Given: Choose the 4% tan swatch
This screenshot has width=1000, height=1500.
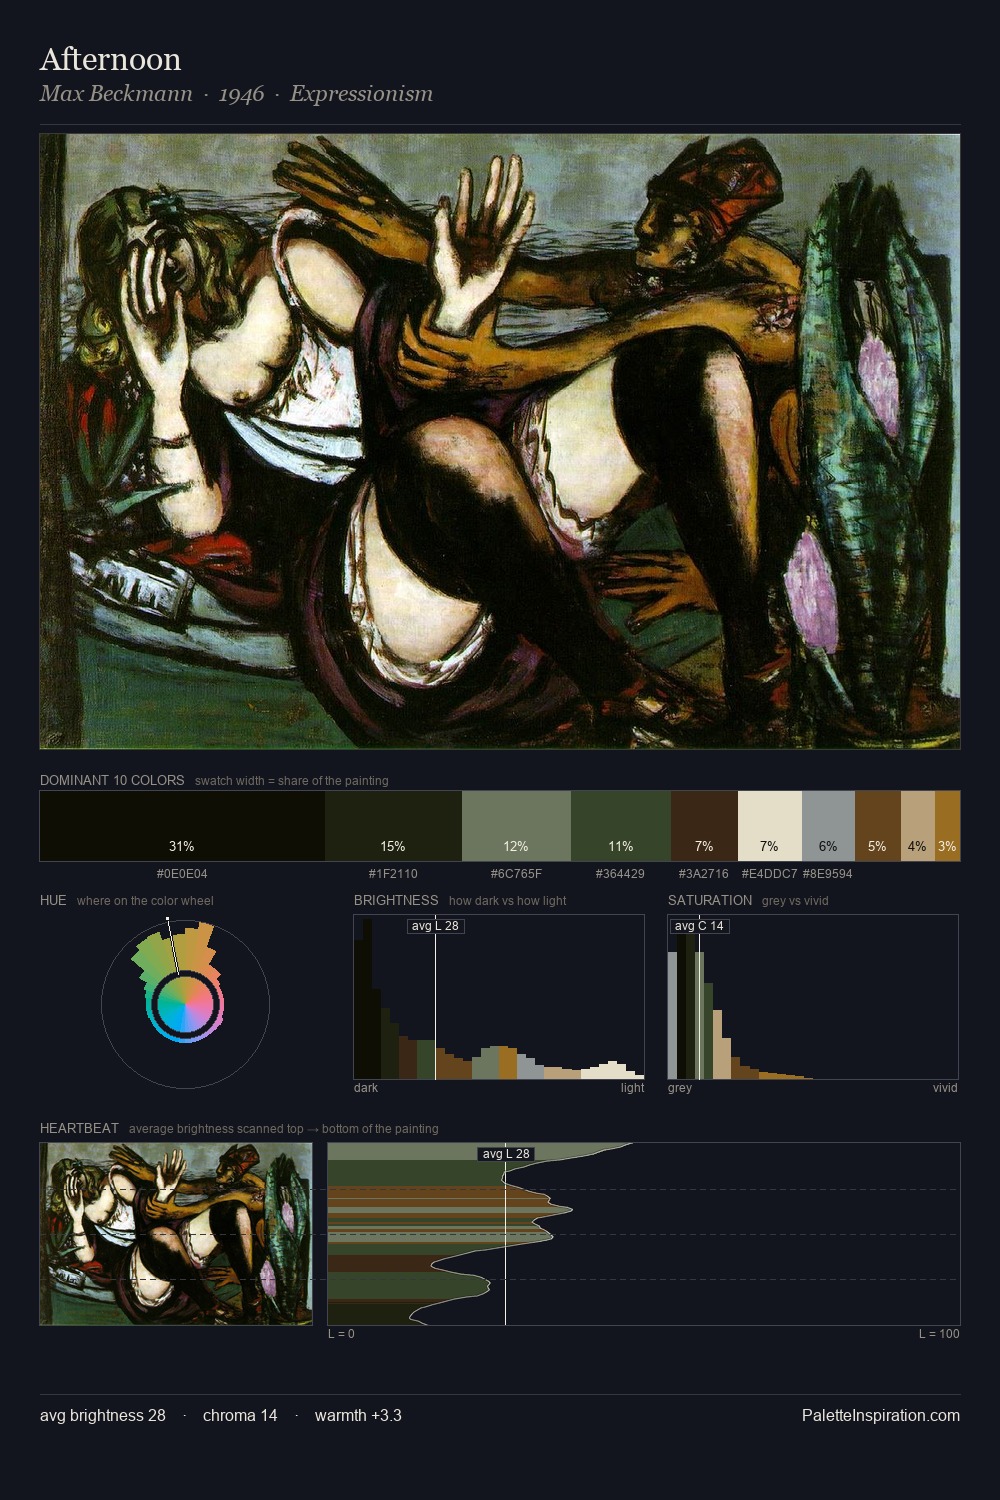Looking at the screenshot, I should pyautogui.click(x=918, y=826).
